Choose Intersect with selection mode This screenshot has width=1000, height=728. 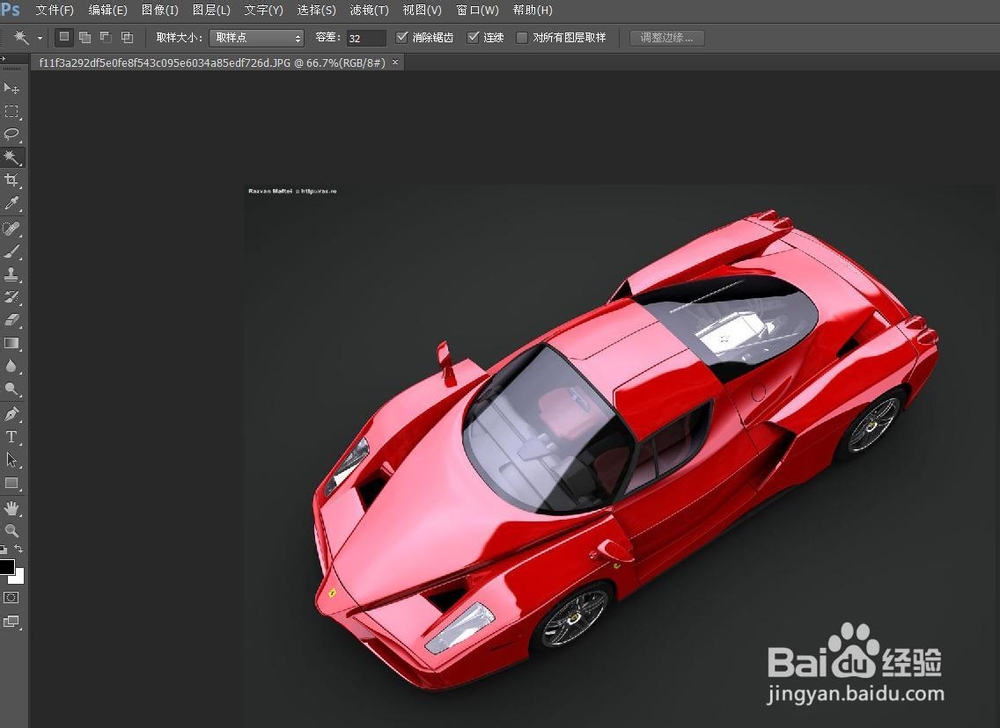pos(127,38)
